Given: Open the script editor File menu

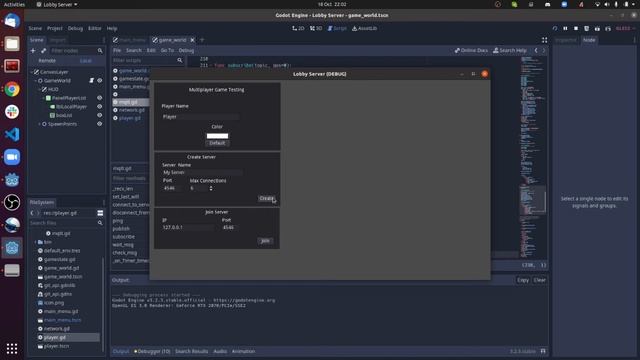Looking at the screenshot, I should (117, 50).
